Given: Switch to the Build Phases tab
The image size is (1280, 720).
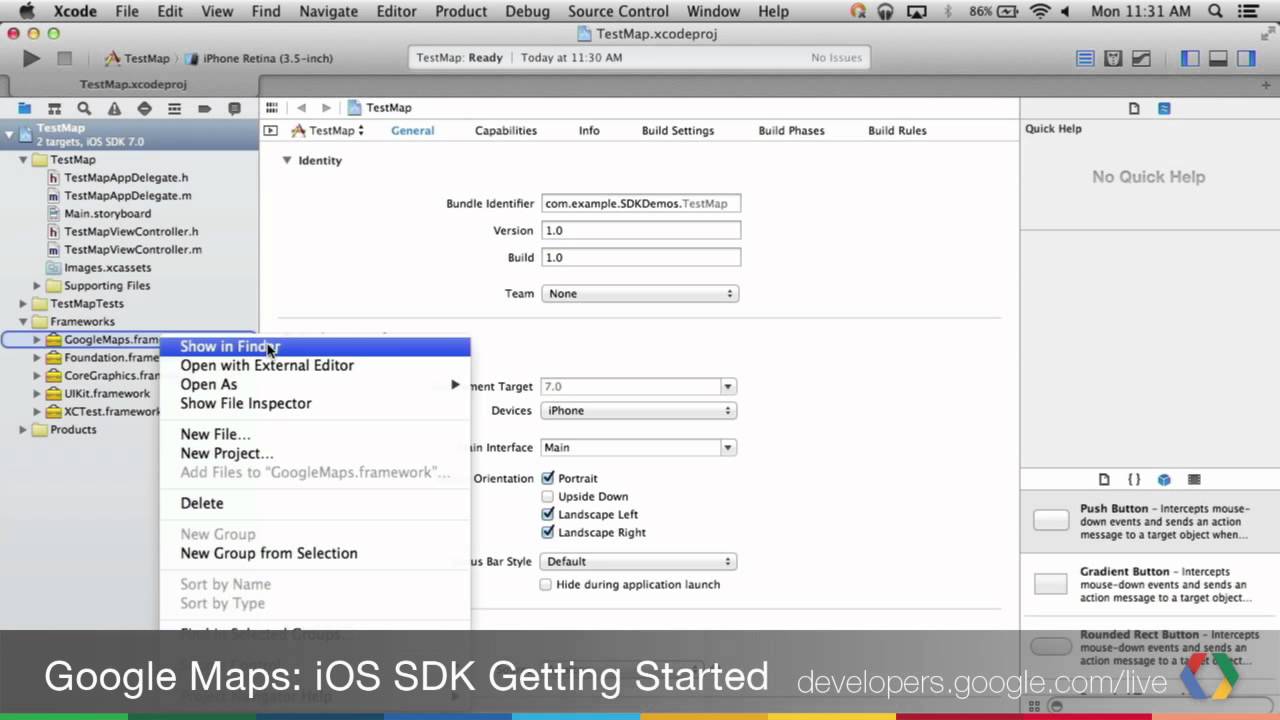Looking at the screenshot, I should [791, 130].
